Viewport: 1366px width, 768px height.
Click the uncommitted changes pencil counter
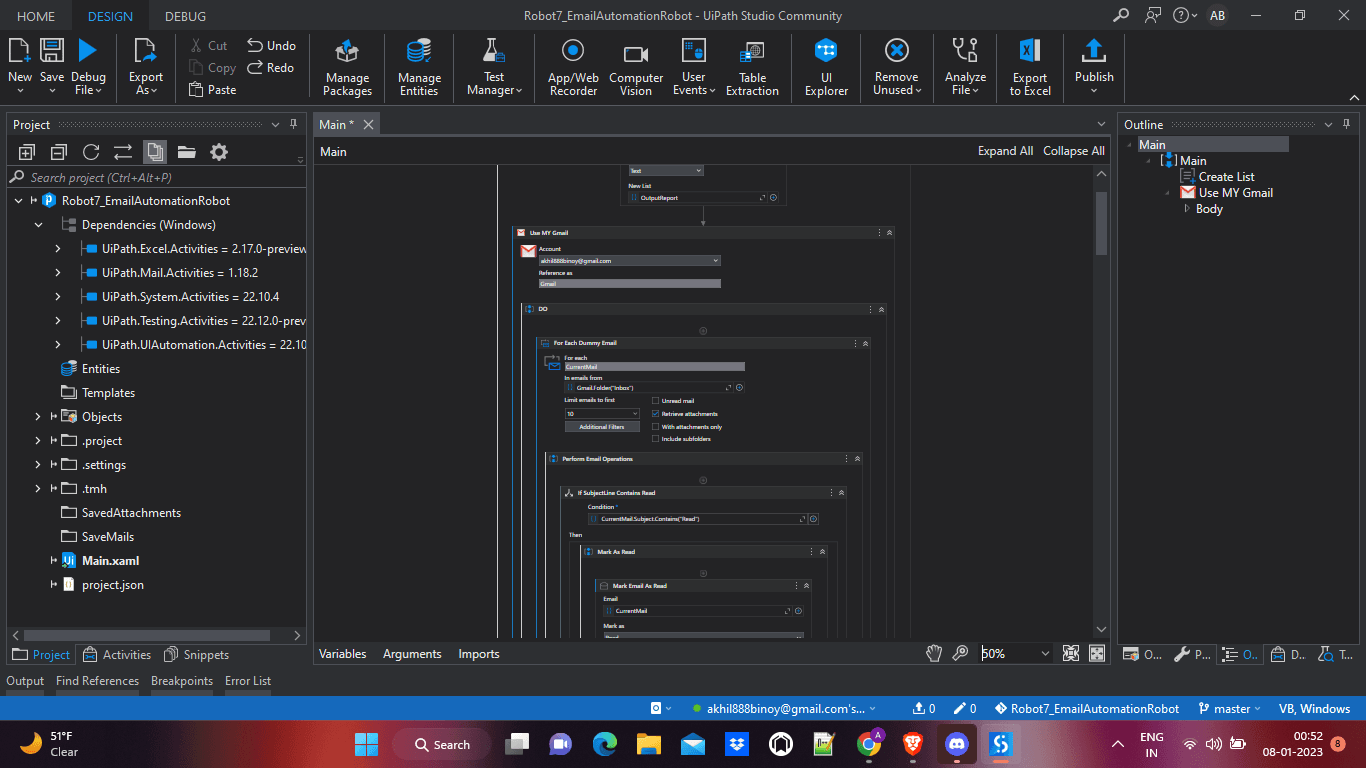(x=965, y=708)
